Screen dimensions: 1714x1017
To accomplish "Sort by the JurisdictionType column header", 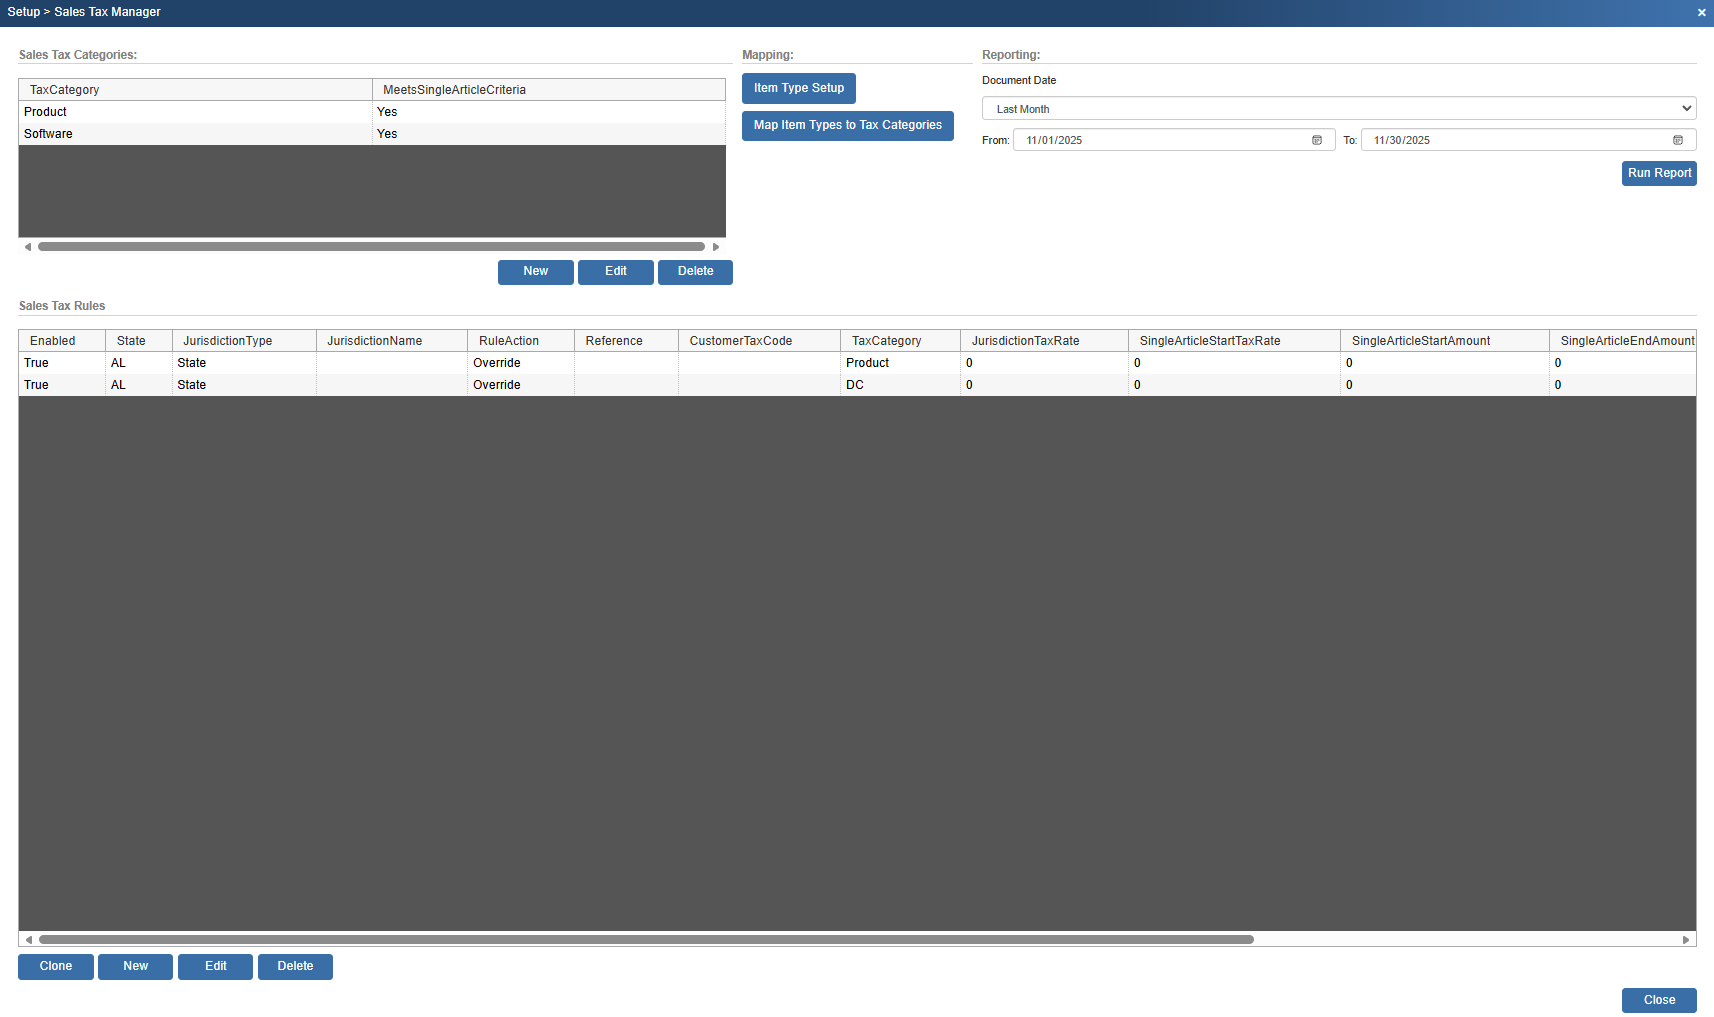I will [228, 341].
